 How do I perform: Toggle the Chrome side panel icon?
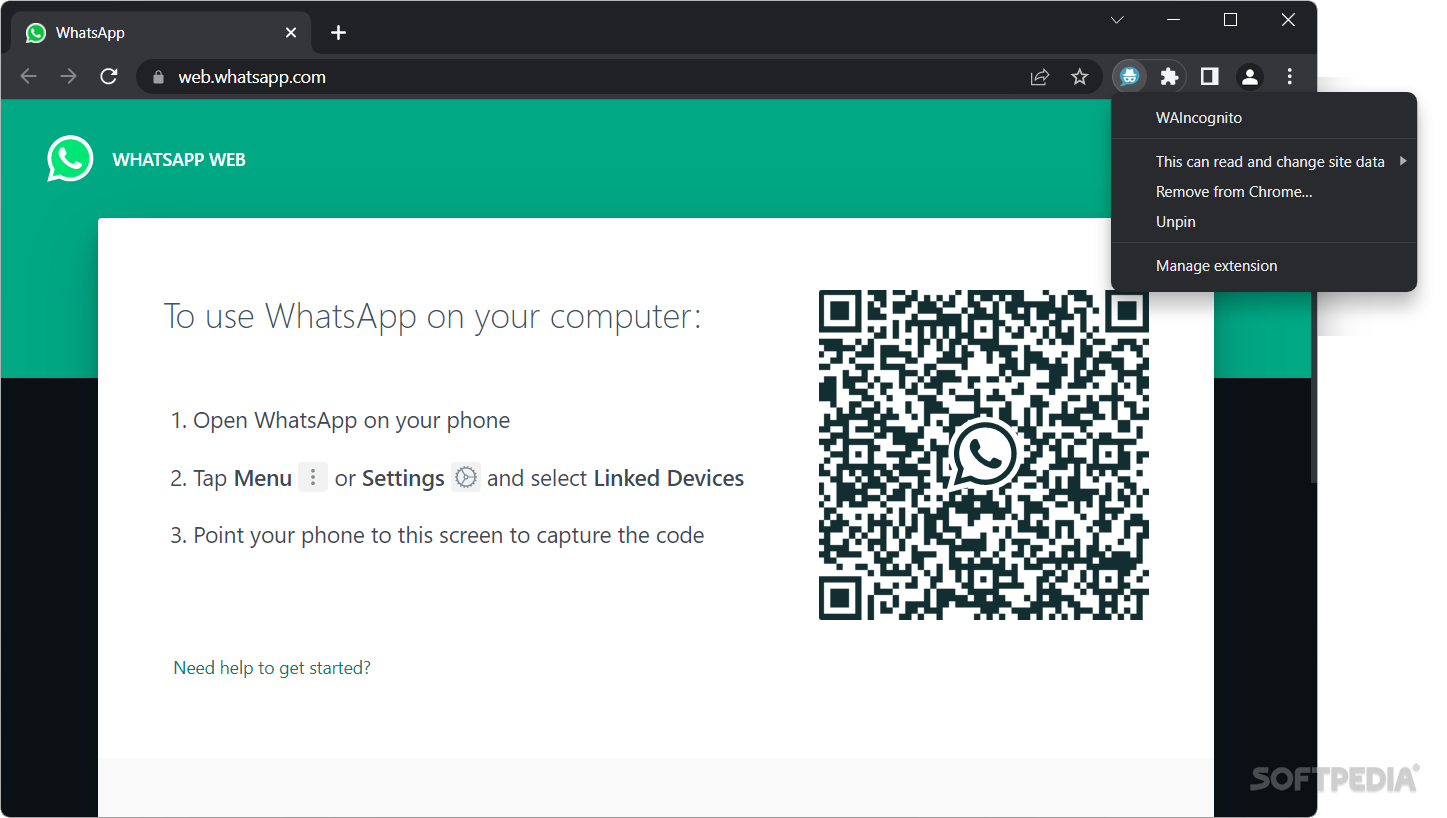[x=1209, y=76]
